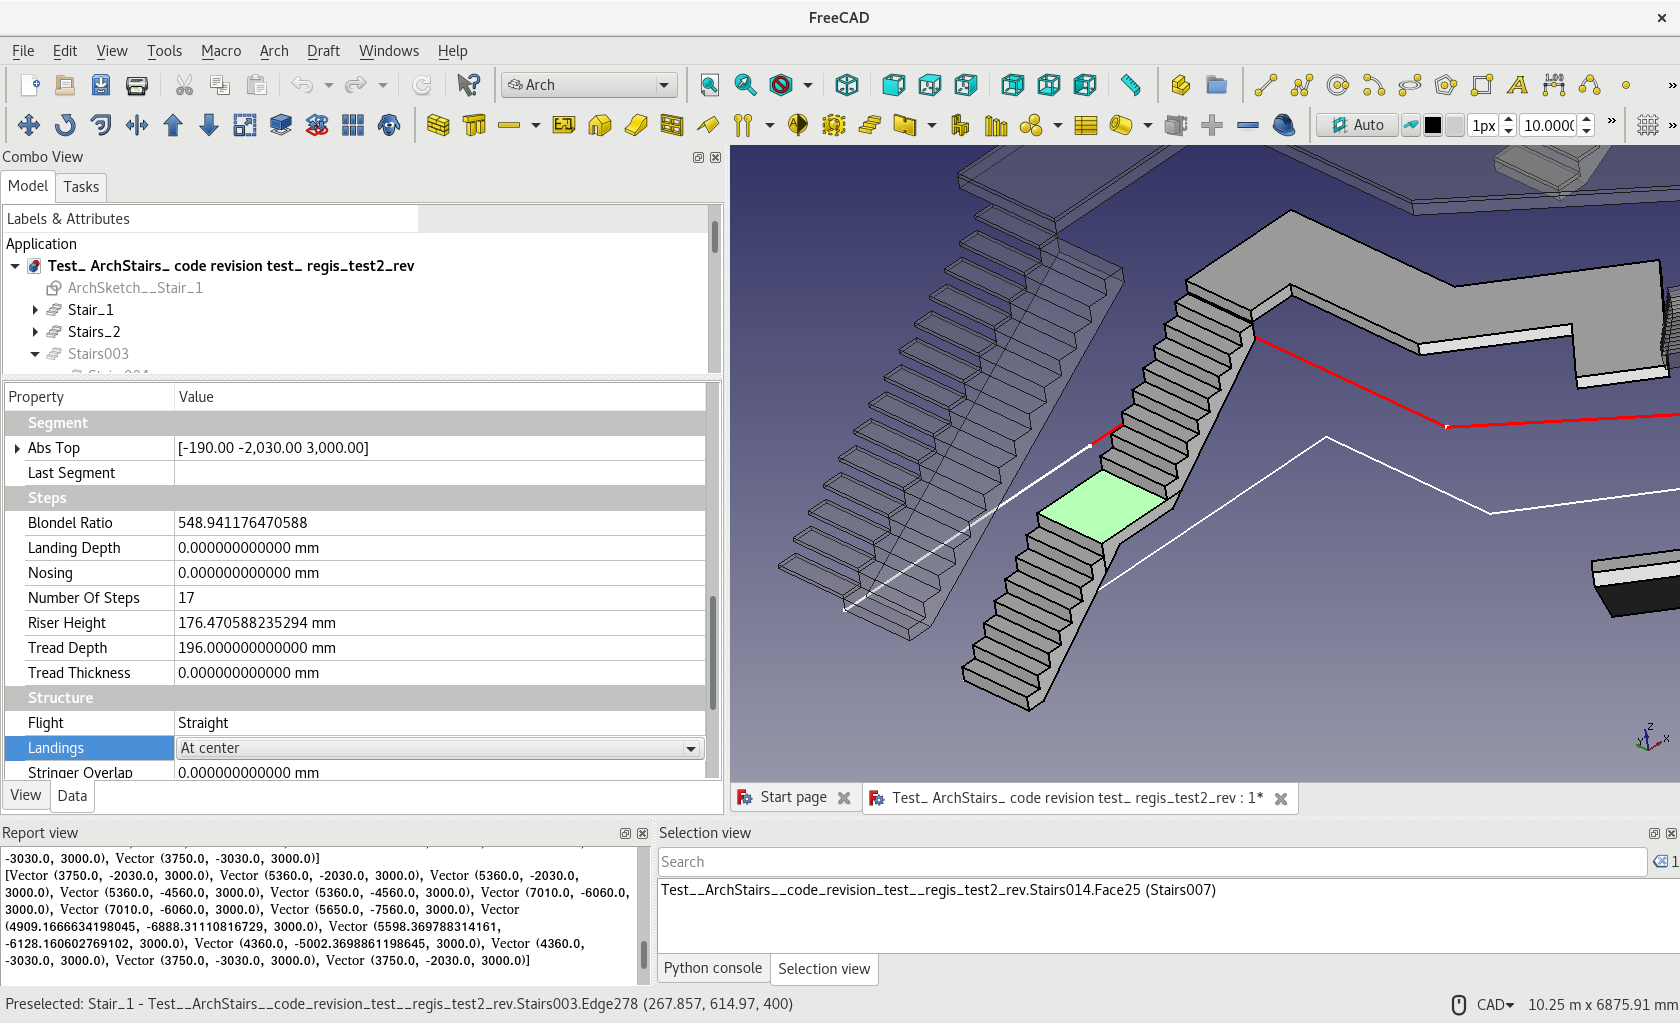Choose the Draft Line tool
Viewport: 1680px width, 1023px height.
point(1265,85)
